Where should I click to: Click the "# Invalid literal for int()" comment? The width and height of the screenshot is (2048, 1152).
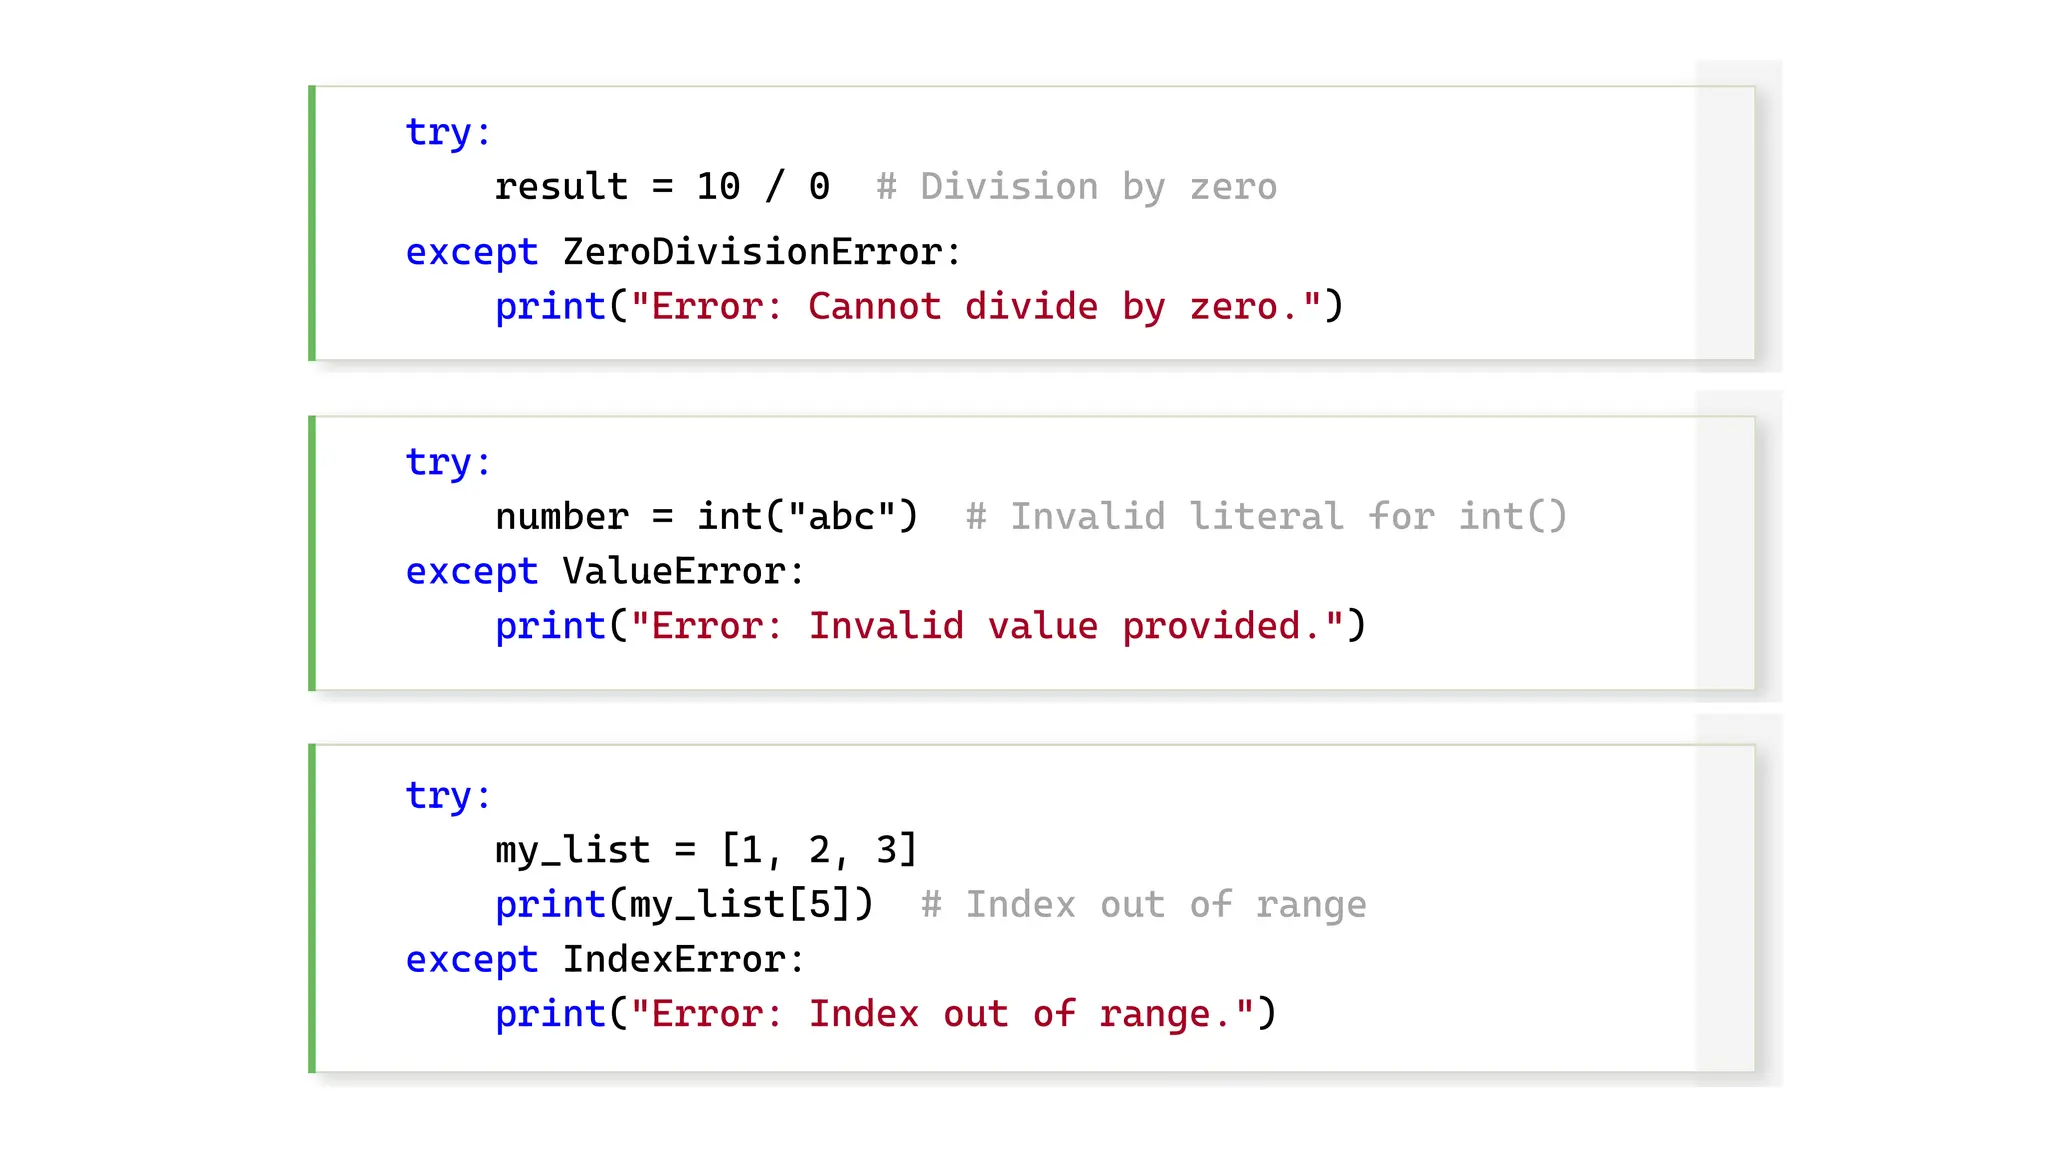click(1266, 516)
